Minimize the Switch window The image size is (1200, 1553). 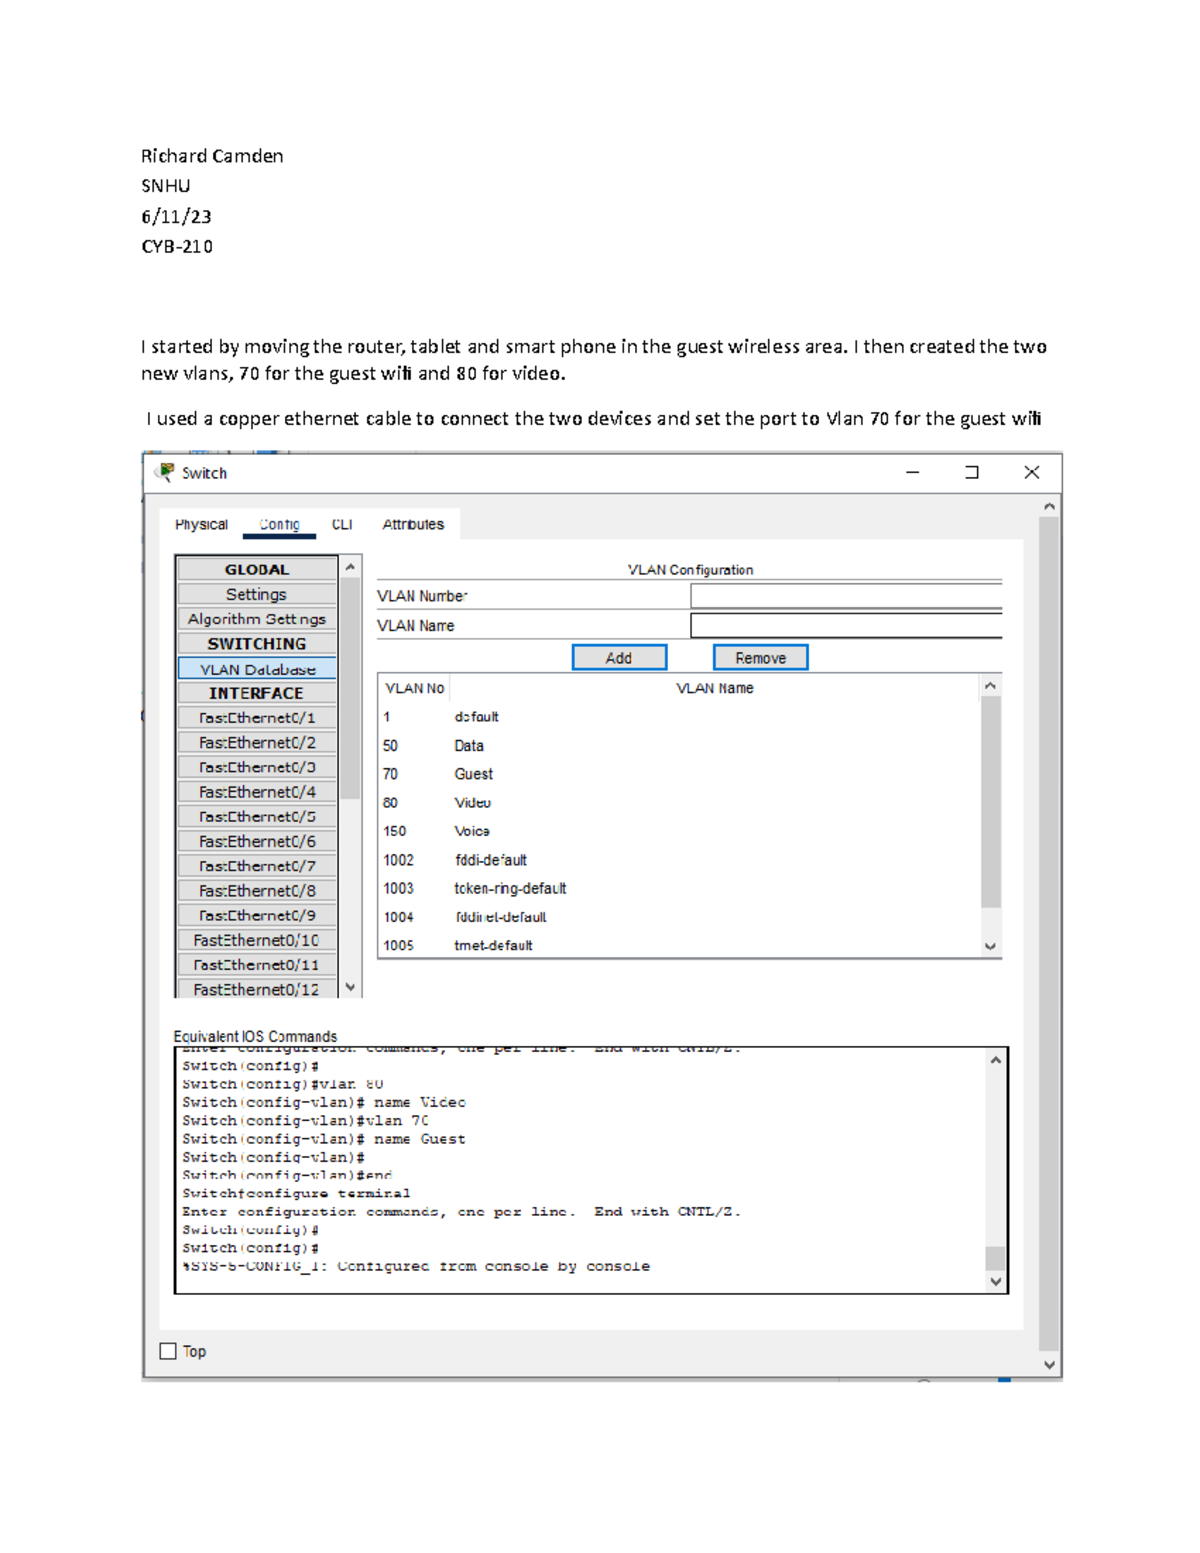tap(912, 472)
